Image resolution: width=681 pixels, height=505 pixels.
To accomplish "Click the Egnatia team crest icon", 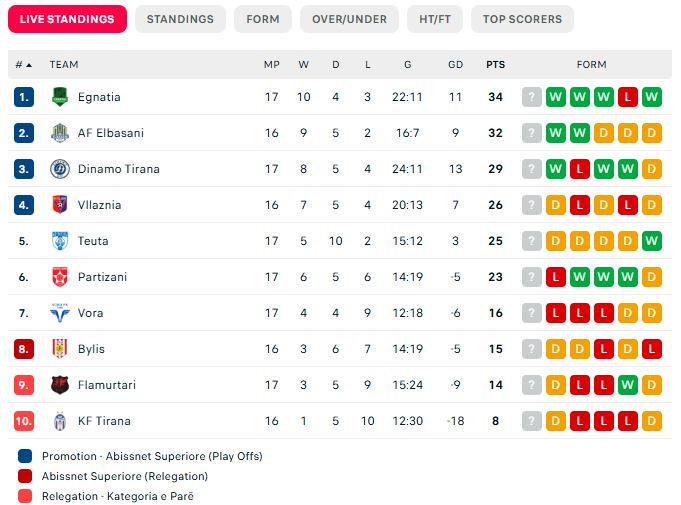I will pos(60,97).
